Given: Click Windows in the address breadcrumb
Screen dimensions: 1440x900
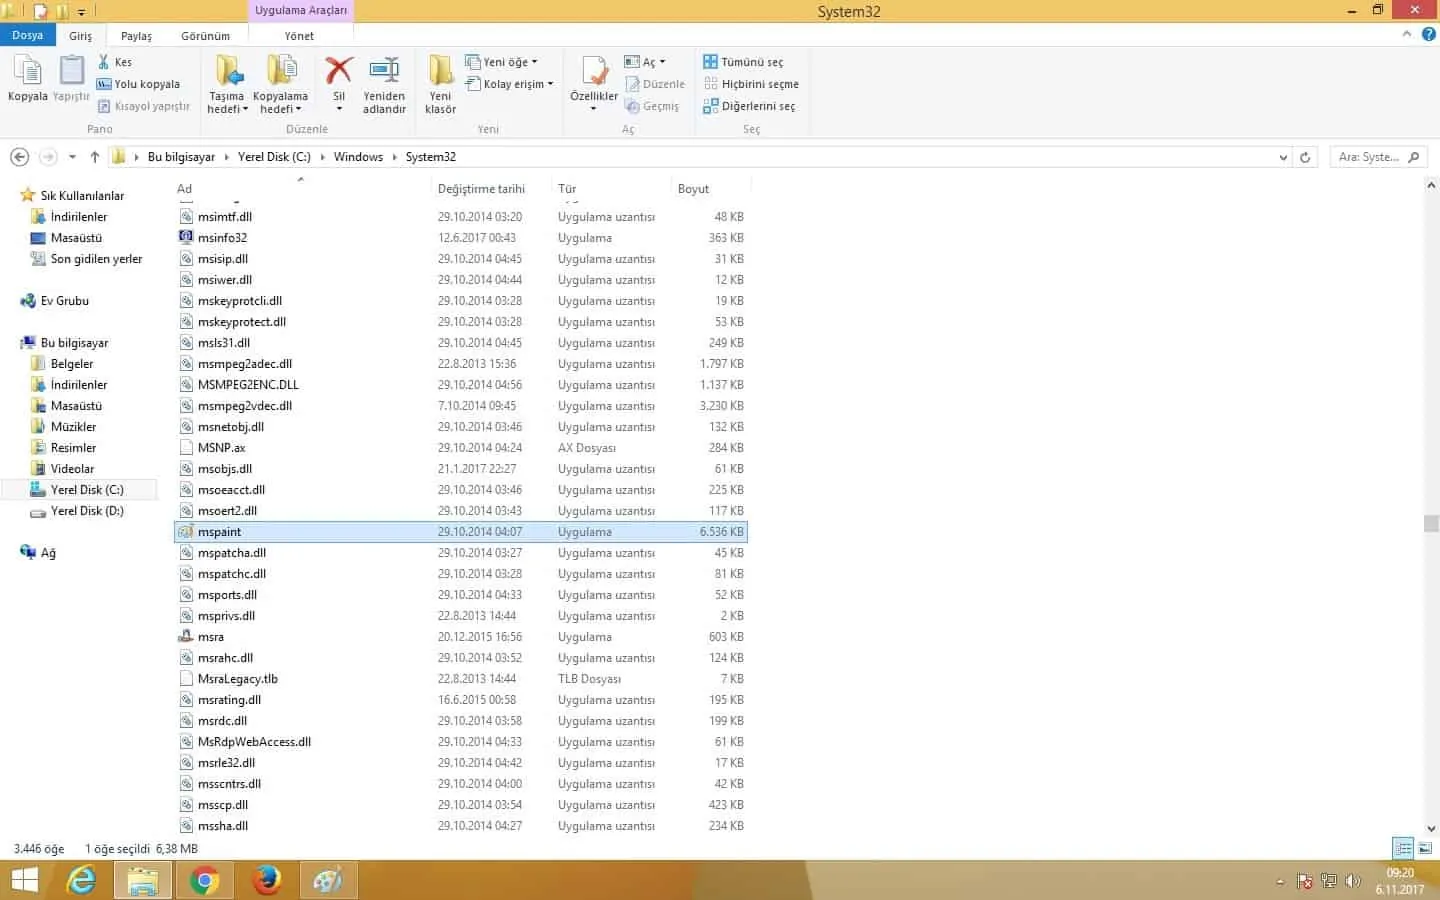Looking at the screenshot, I should click(358, 157).
